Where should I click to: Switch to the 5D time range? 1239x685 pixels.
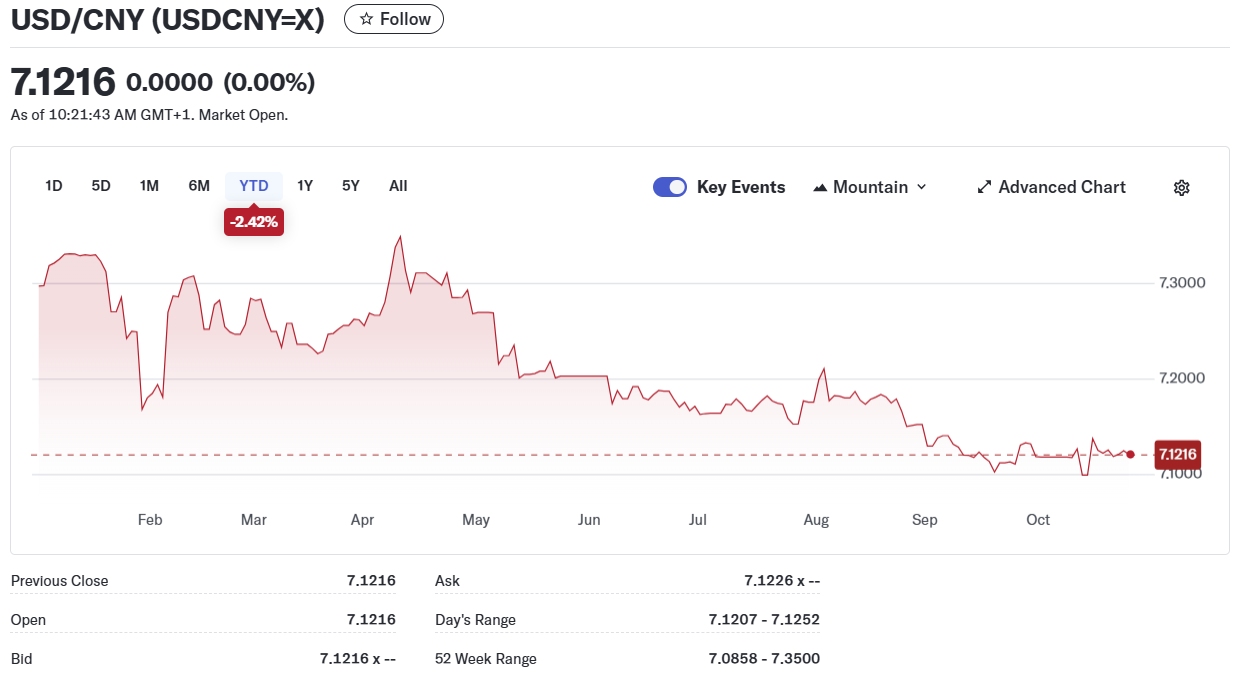101,186
